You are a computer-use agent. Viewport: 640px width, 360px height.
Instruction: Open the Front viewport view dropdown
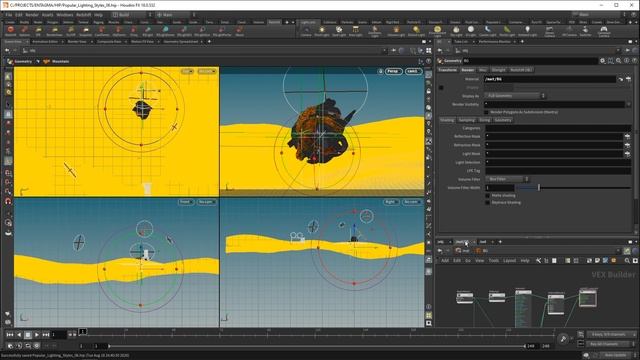click(x=186, y=202)
